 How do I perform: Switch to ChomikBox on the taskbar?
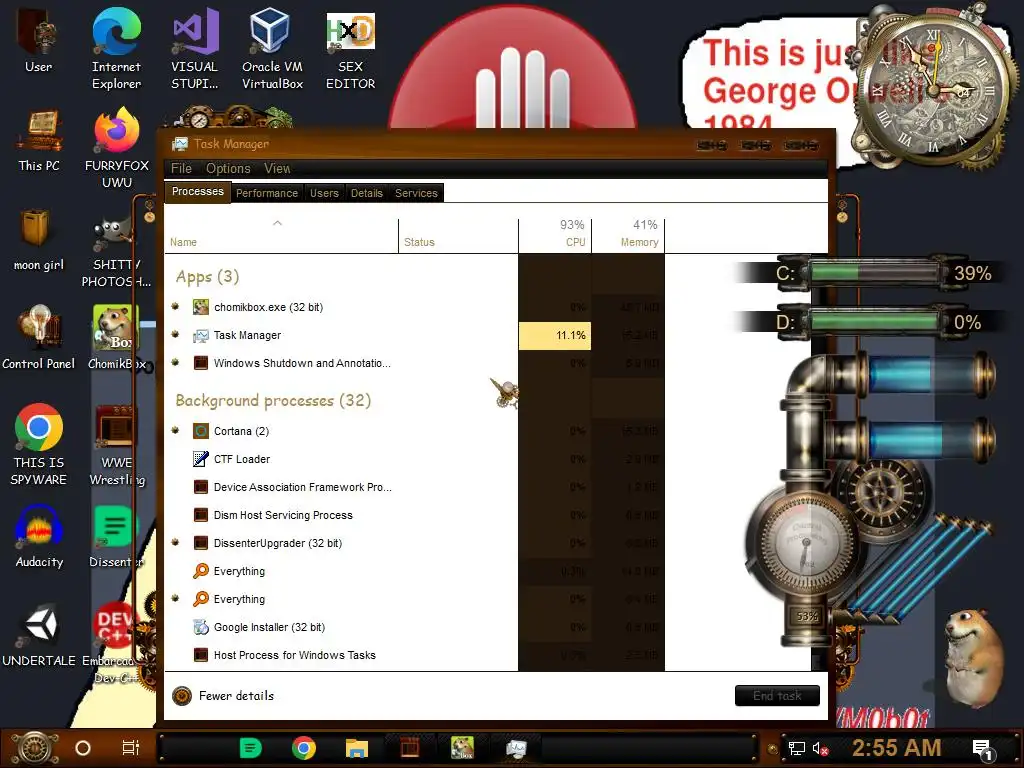(x=462, y=748)
